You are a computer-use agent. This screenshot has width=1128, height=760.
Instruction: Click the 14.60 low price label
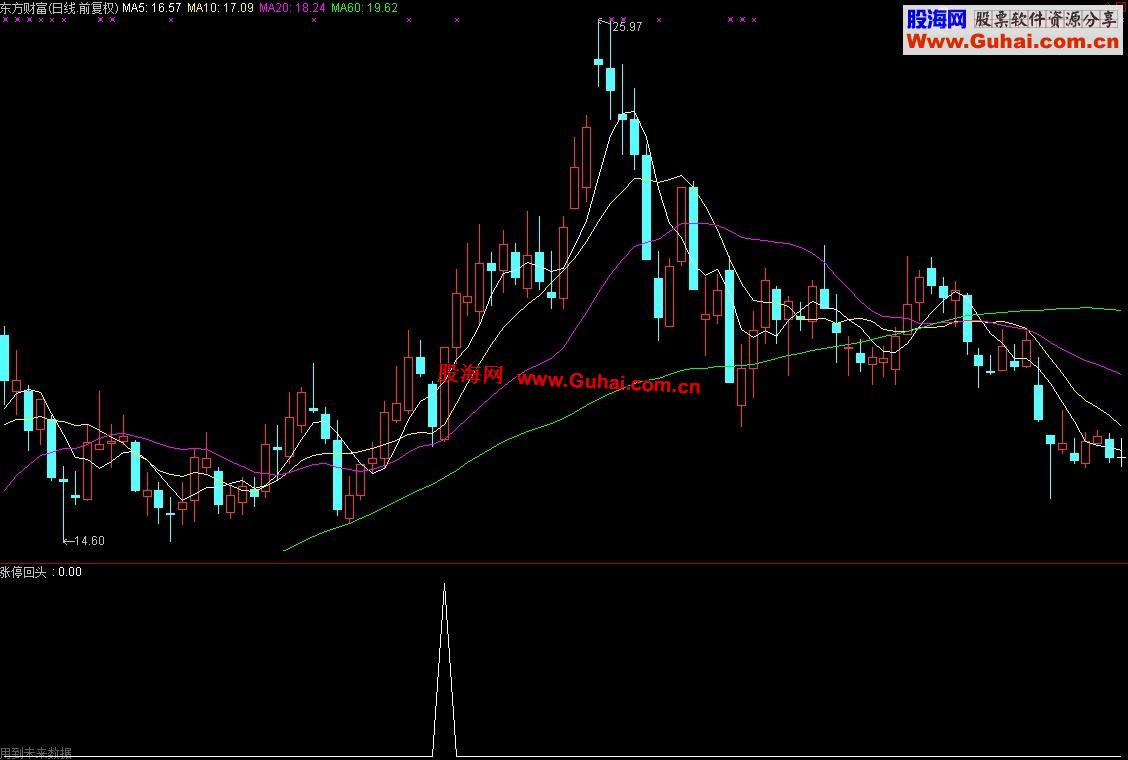click(89, 540)
